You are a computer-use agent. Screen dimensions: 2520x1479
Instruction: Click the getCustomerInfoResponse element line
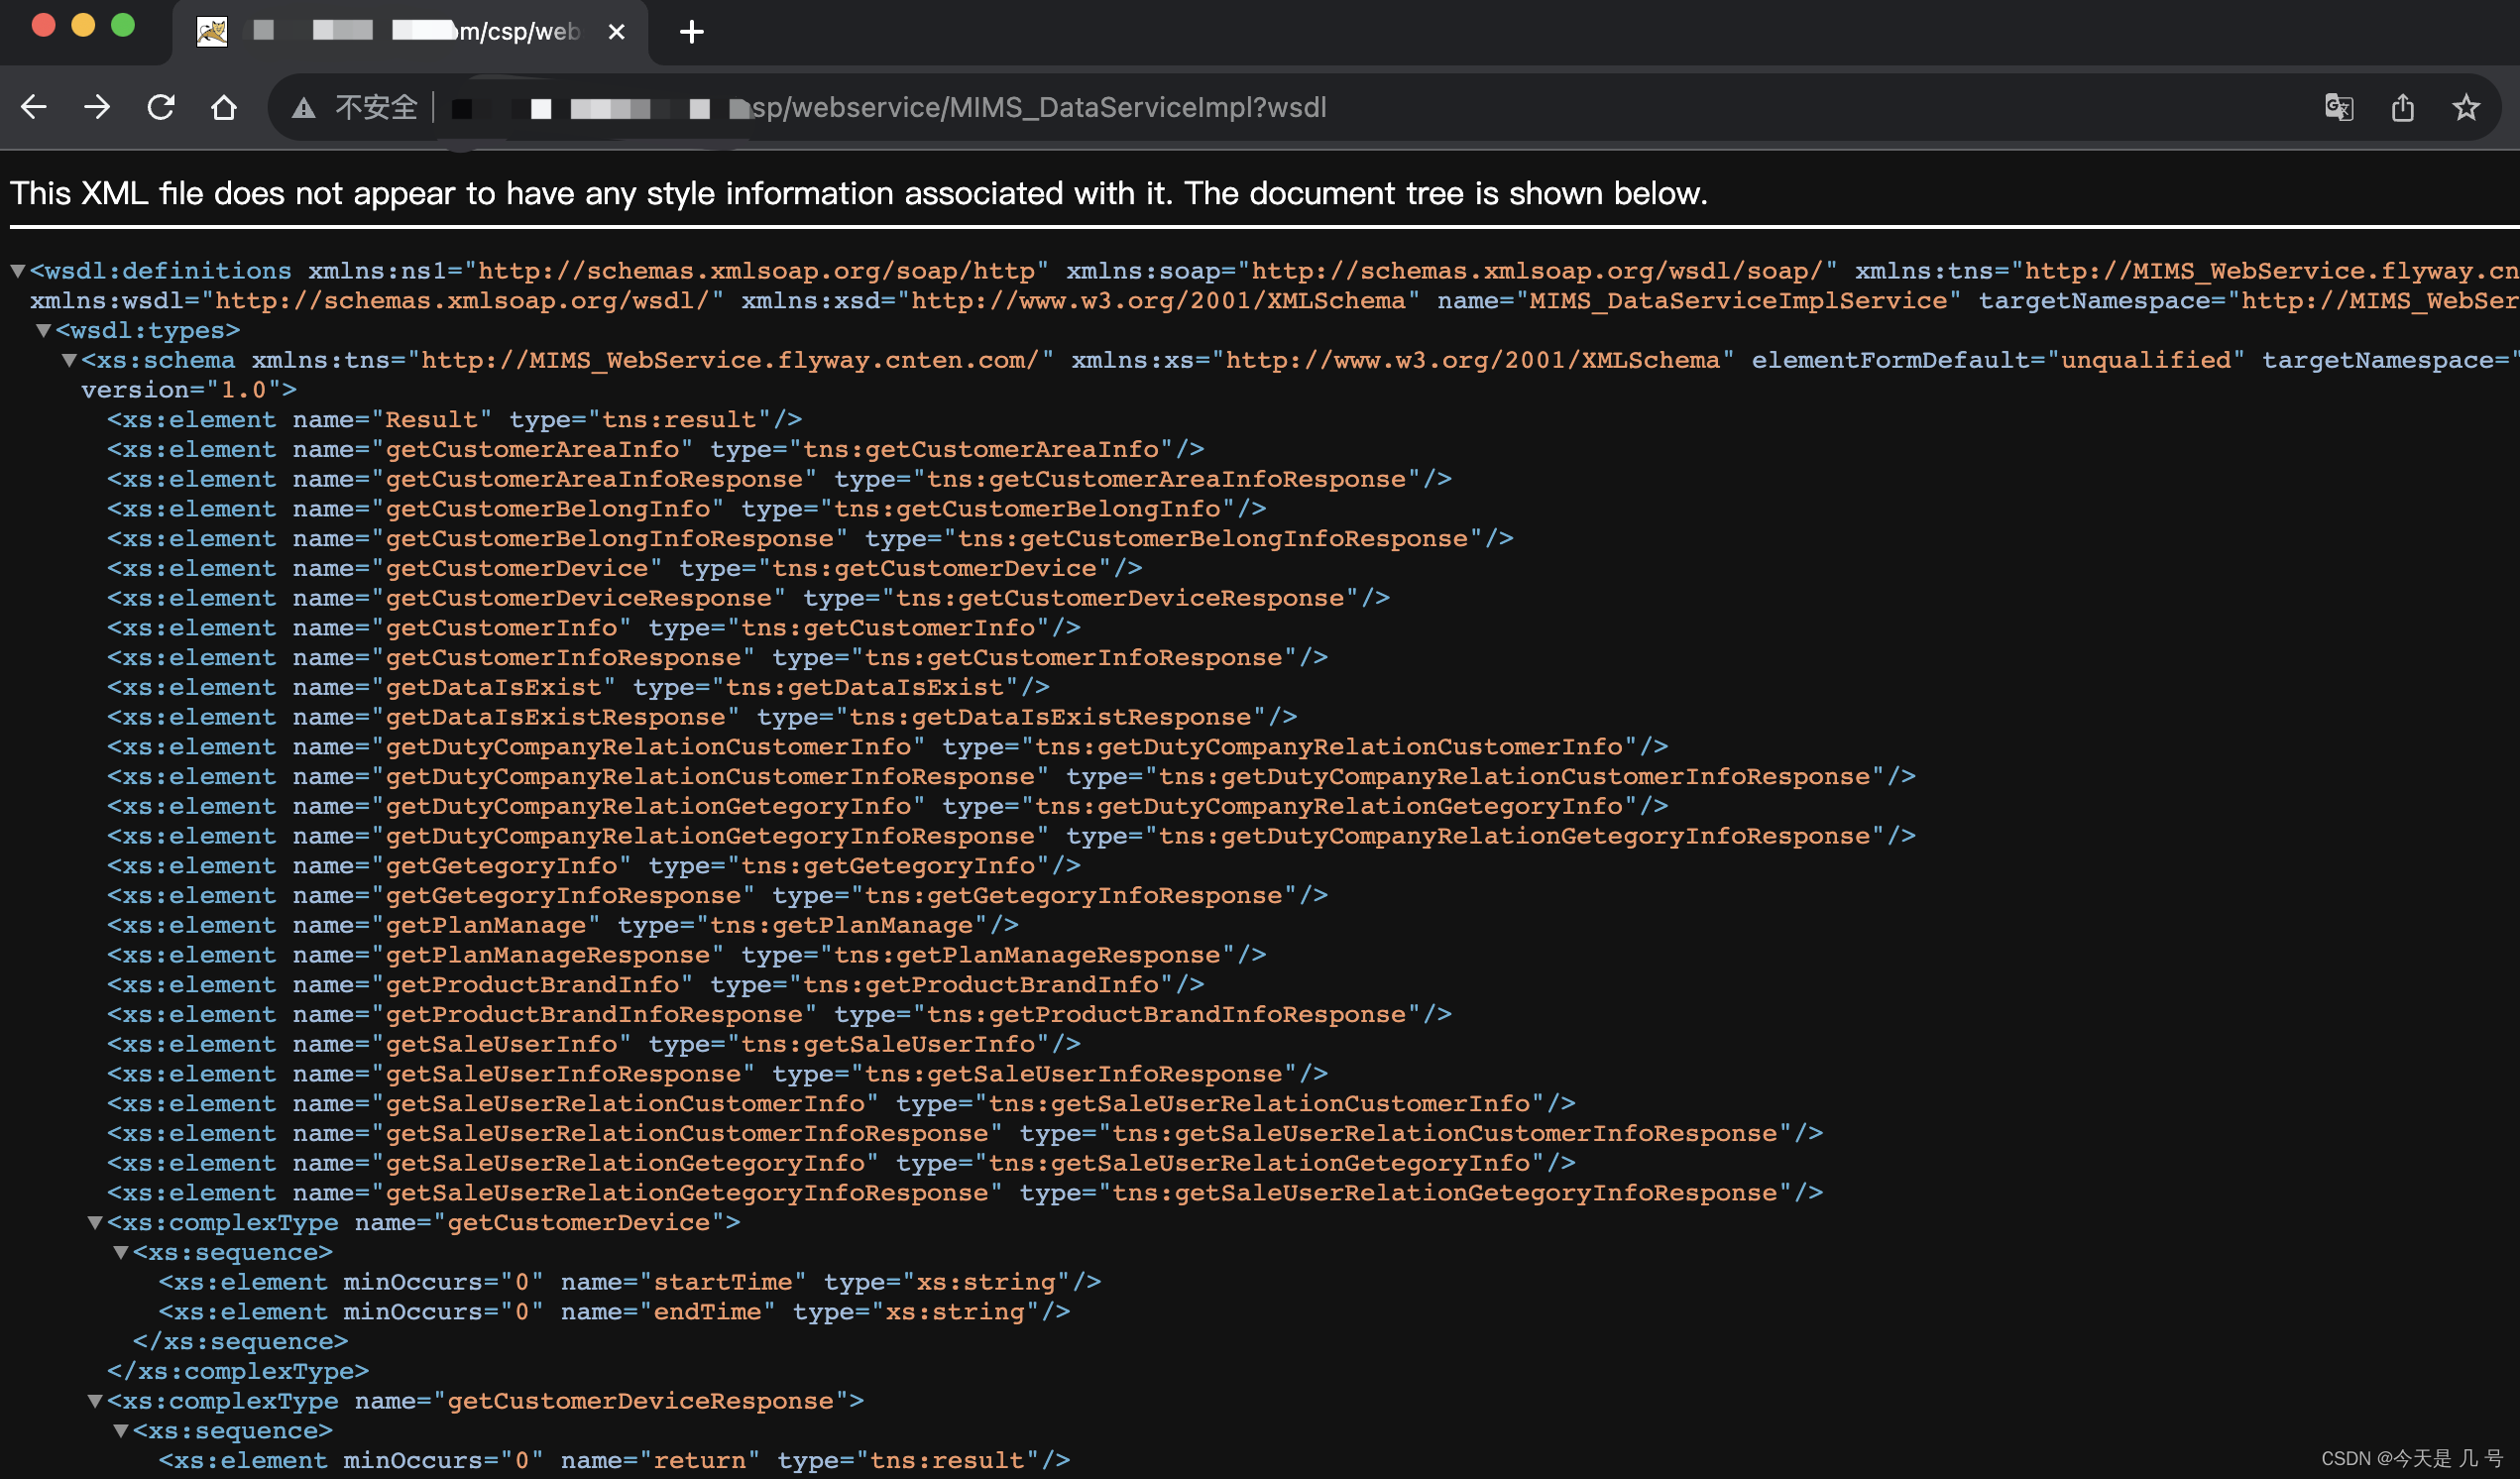click(718, 658)
